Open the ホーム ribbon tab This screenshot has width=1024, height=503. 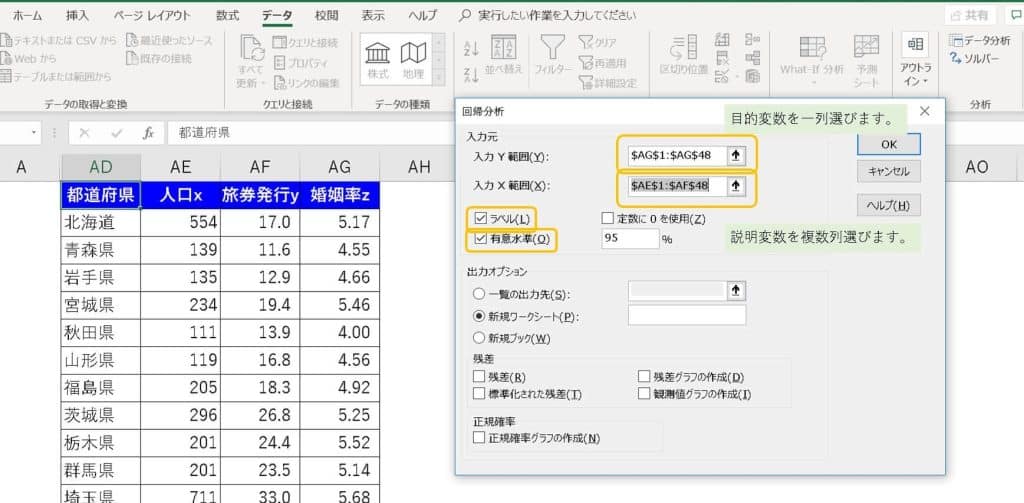click(x=27, y=15)
